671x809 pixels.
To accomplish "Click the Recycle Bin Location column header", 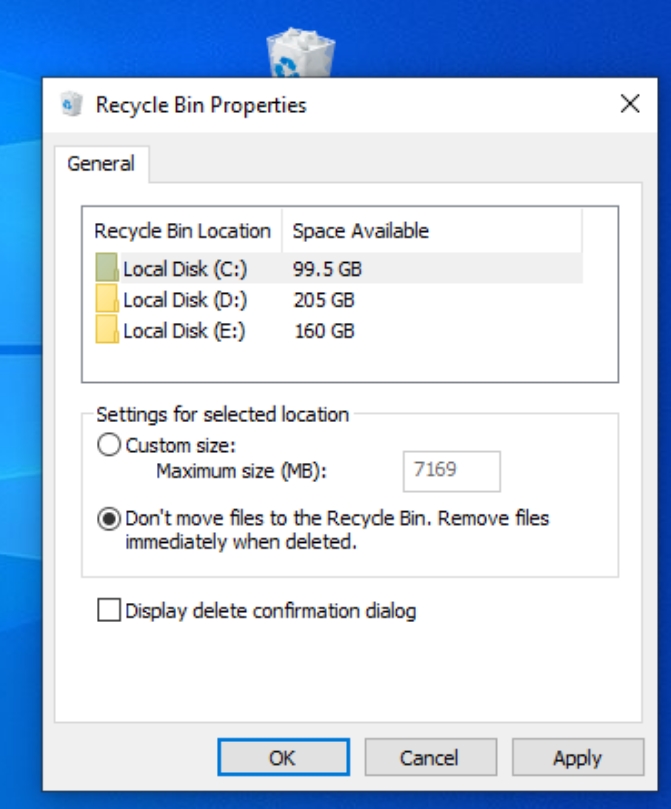I will click(183, 231).
